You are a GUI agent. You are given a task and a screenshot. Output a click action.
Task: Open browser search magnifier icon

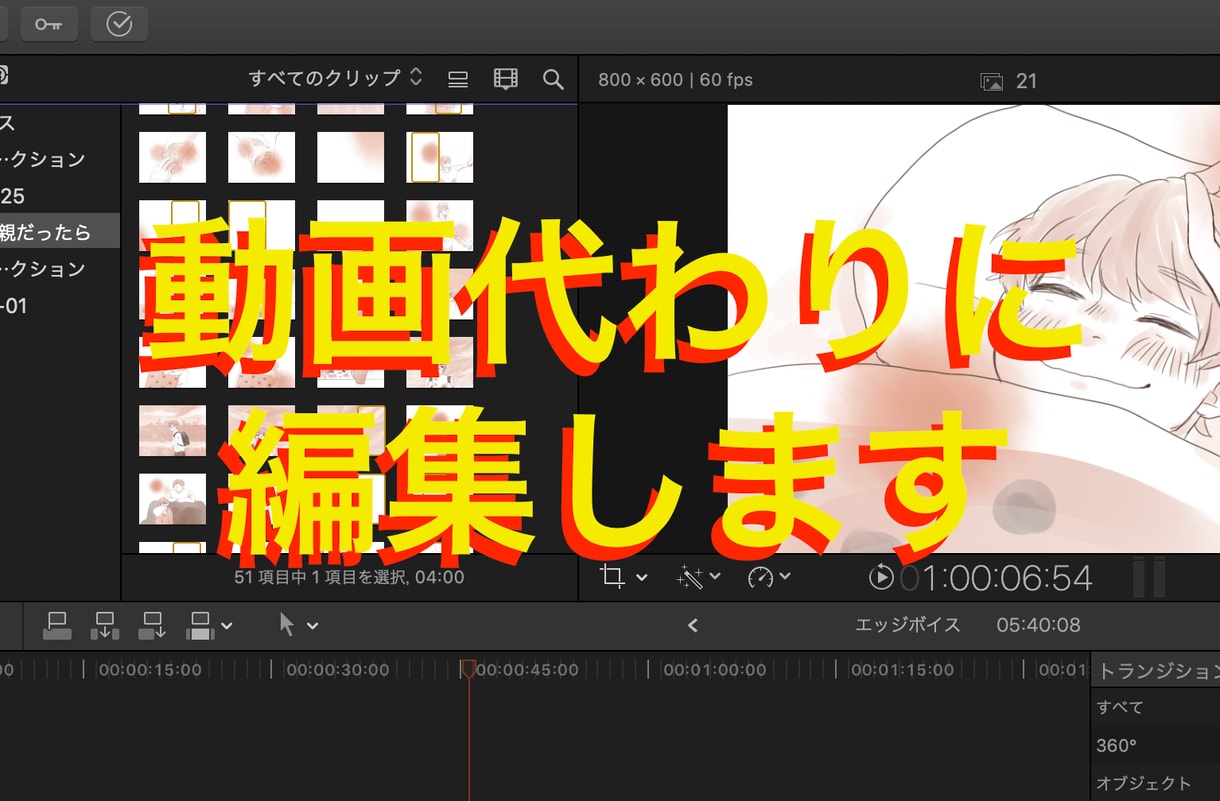tap(553, 79)
